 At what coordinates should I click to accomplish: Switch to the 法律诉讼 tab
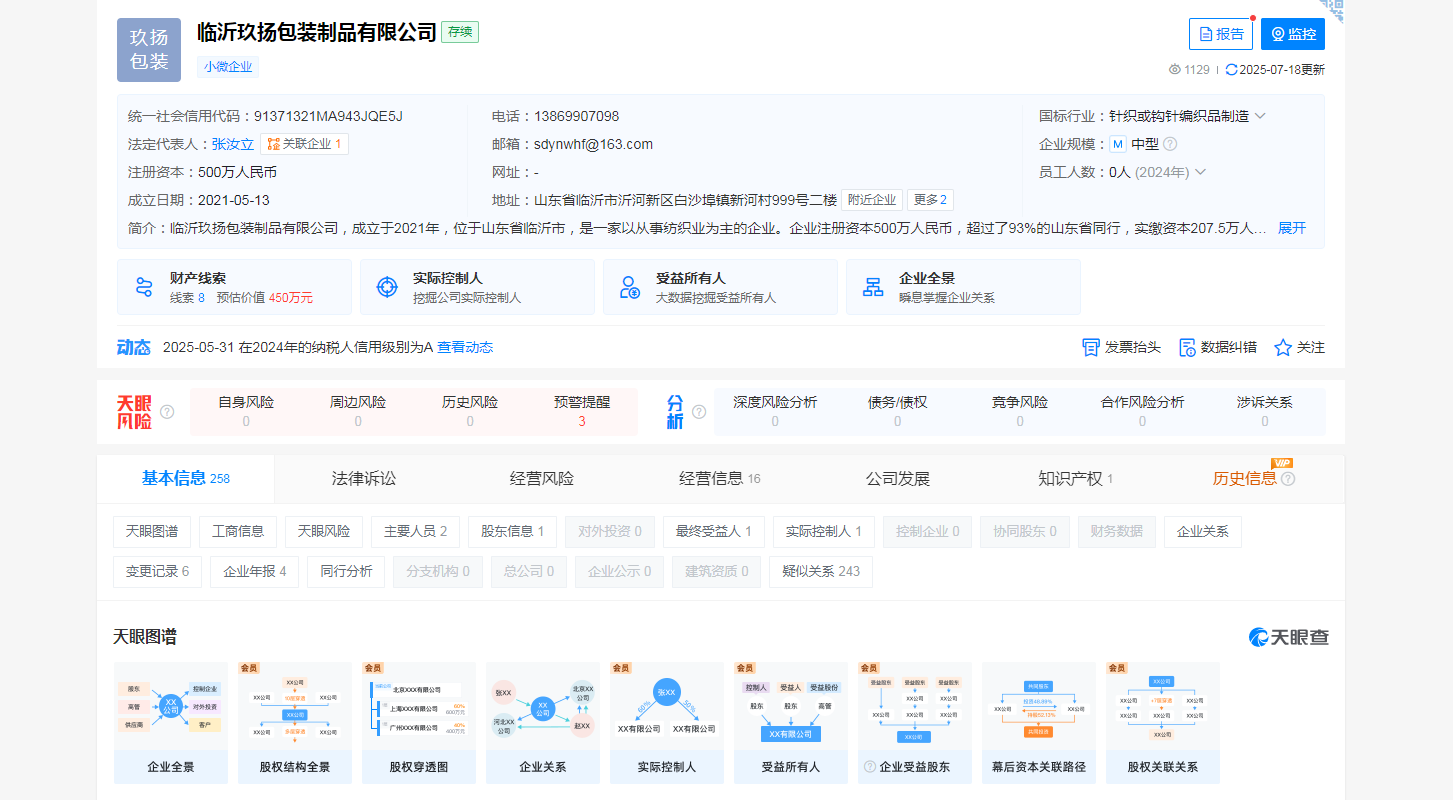[364, 479]
